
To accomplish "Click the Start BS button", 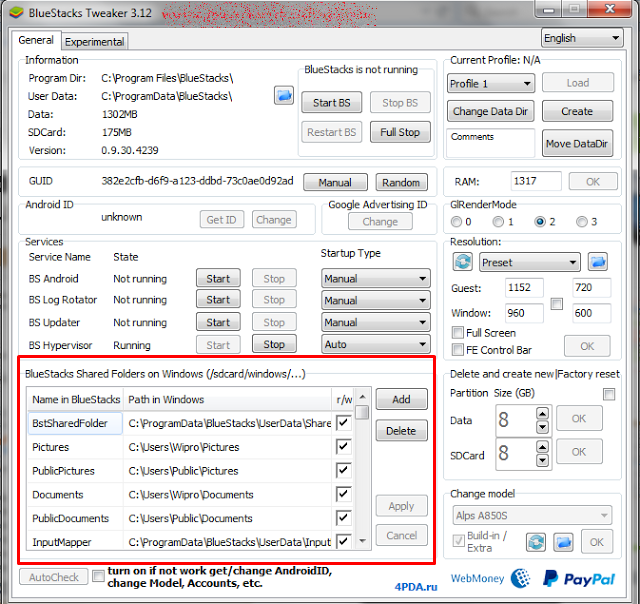I will pos(331,102).
